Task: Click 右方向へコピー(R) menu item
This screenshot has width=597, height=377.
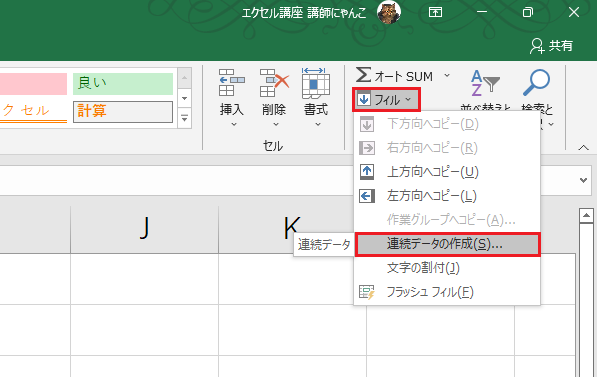Action: point(447,148)
